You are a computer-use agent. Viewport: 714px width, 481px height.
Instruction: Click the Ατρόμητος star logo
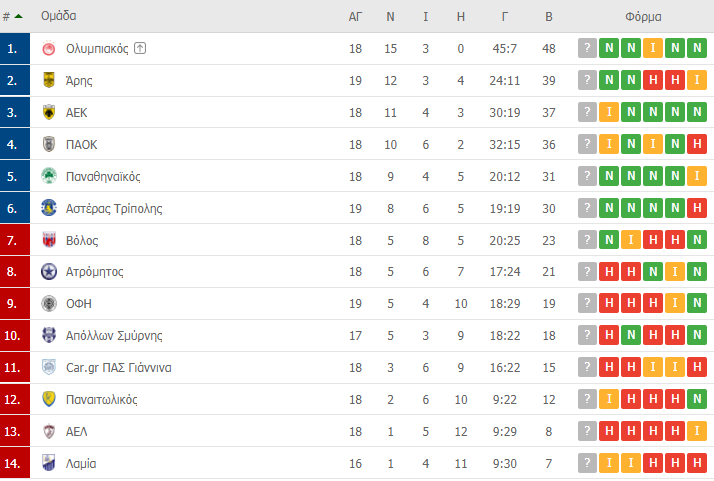[49, 271]
